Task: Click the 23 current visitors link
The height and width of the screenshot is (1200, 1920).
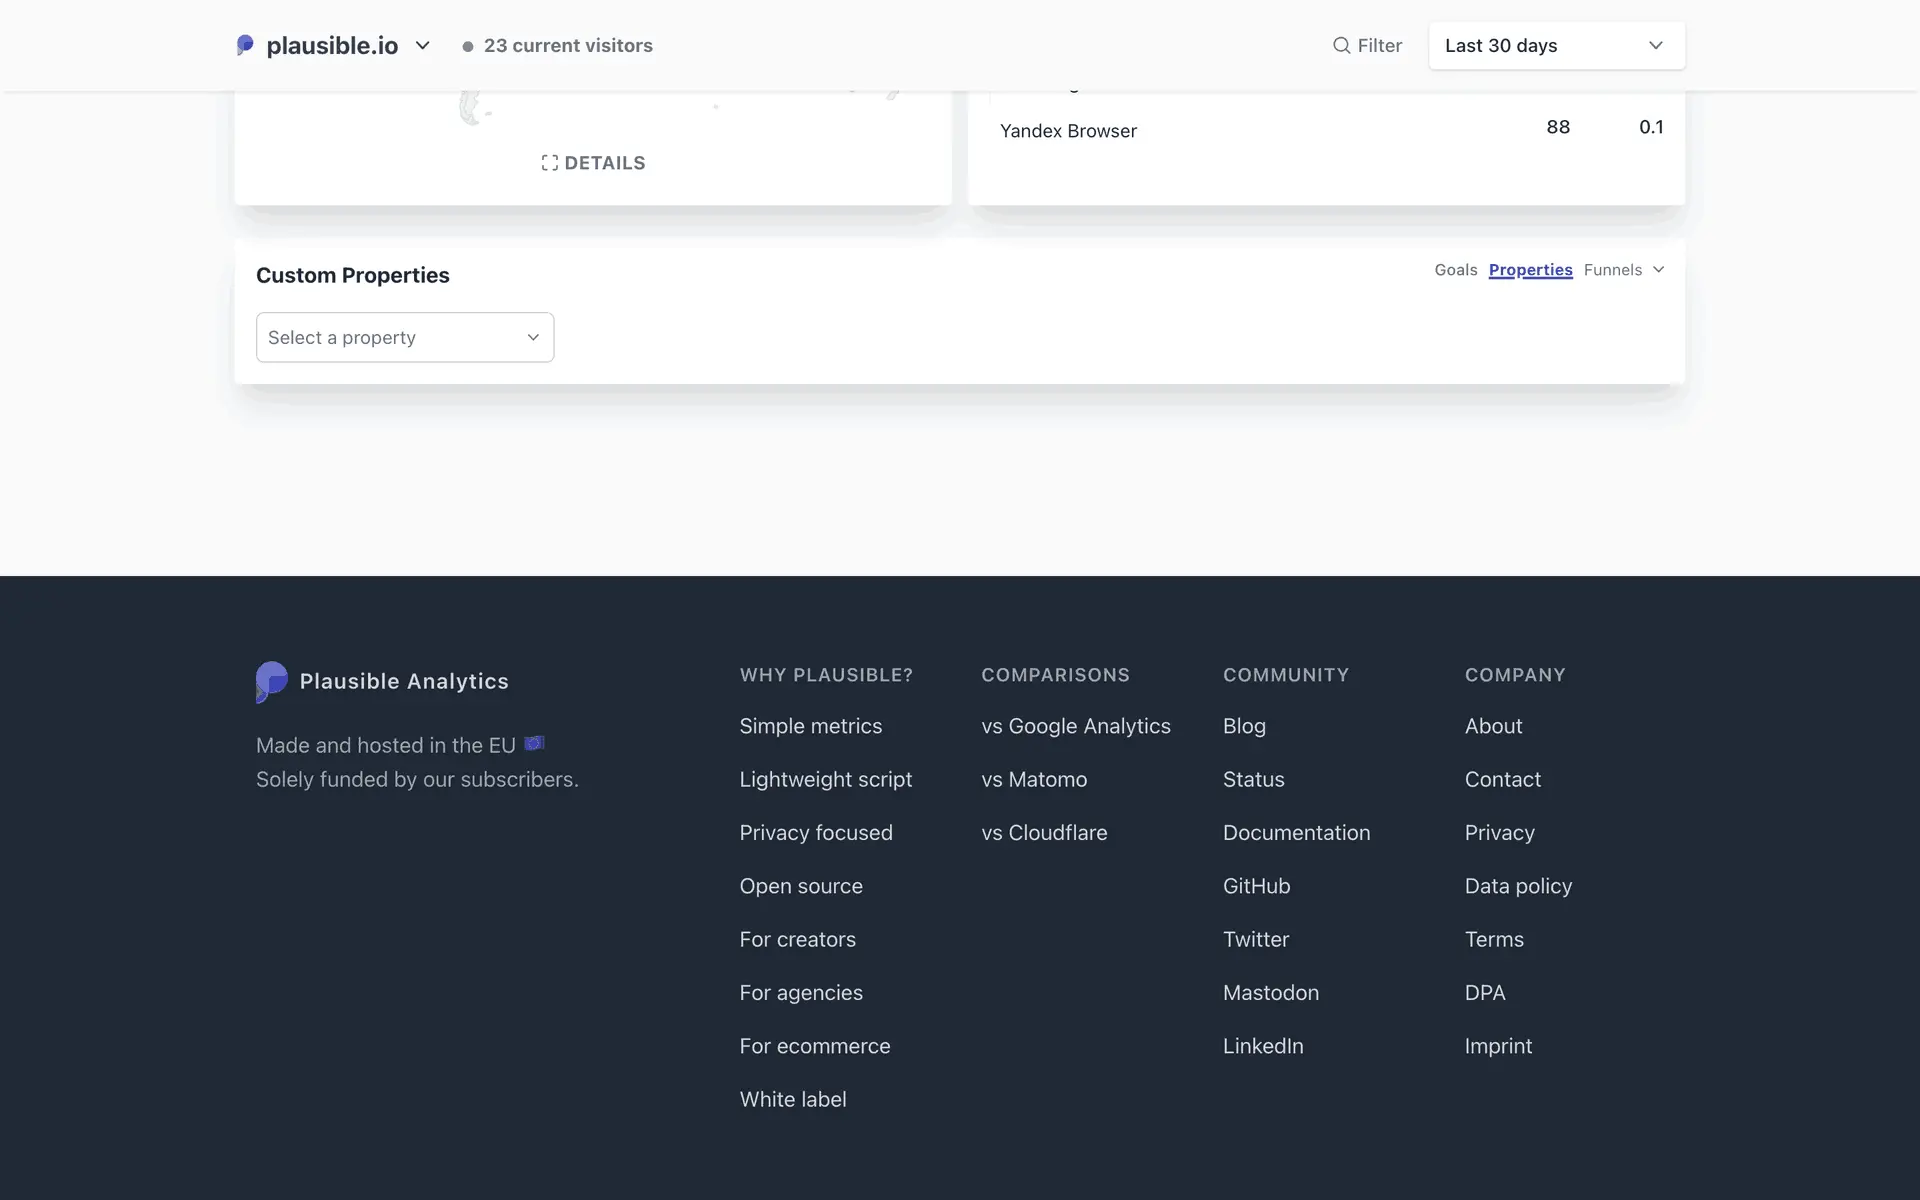Action: [x=567, y=45]
